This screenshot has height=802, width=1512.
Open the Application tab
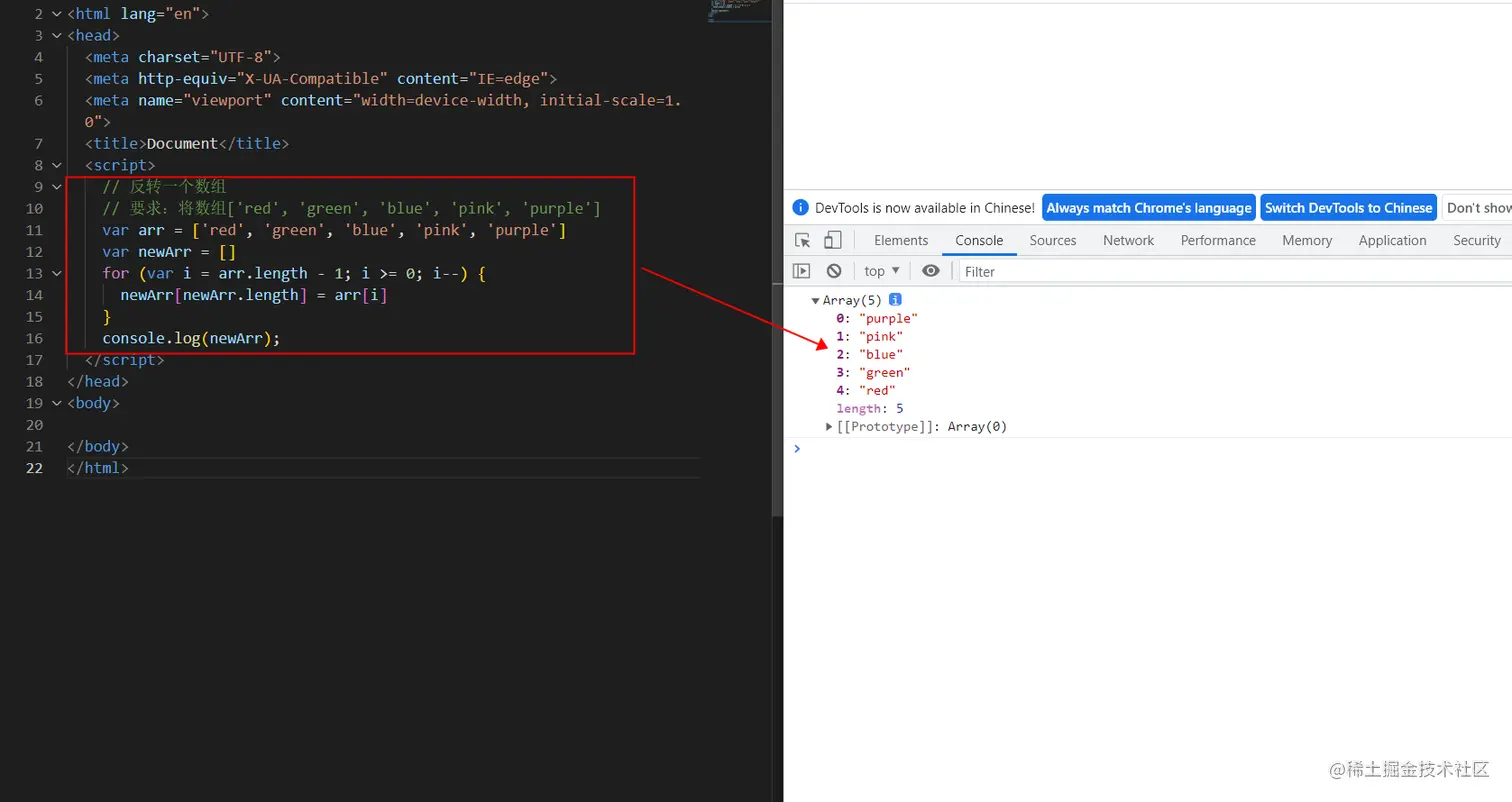[x=1392, y=240]
